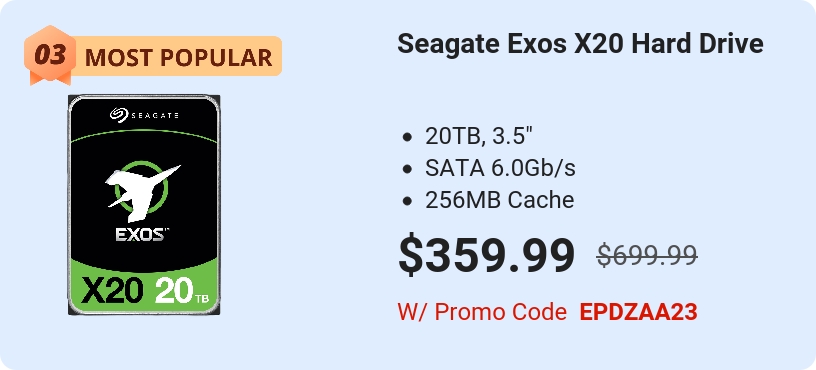Click the W/ Promo Code text
Viewport: 816px width, 370px height.
tap(482, 312)
